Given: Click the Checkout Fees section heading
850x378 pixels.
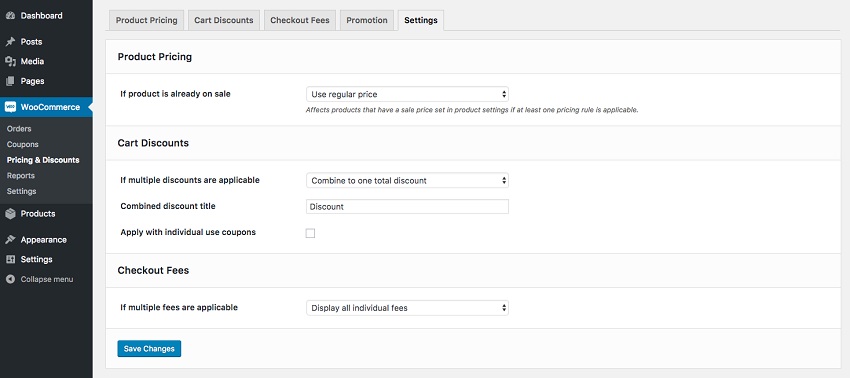Looking at the screenshot, I should (153, 270).
